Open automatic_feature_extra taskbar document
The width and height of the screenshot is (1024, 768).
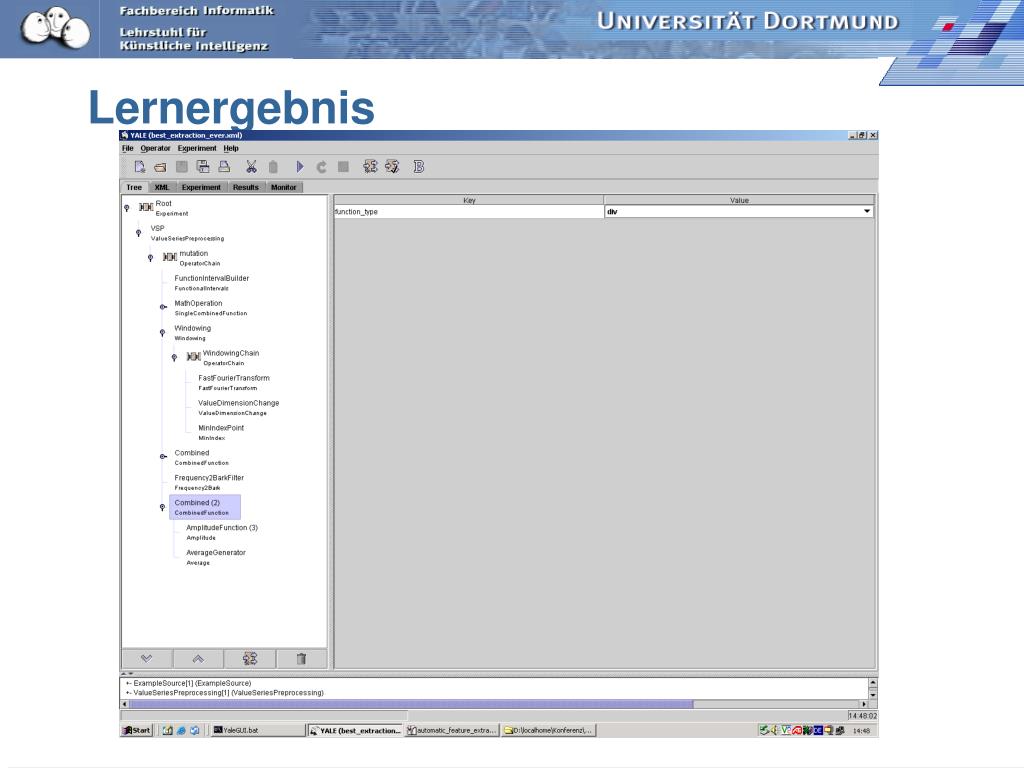pos(452,730)
